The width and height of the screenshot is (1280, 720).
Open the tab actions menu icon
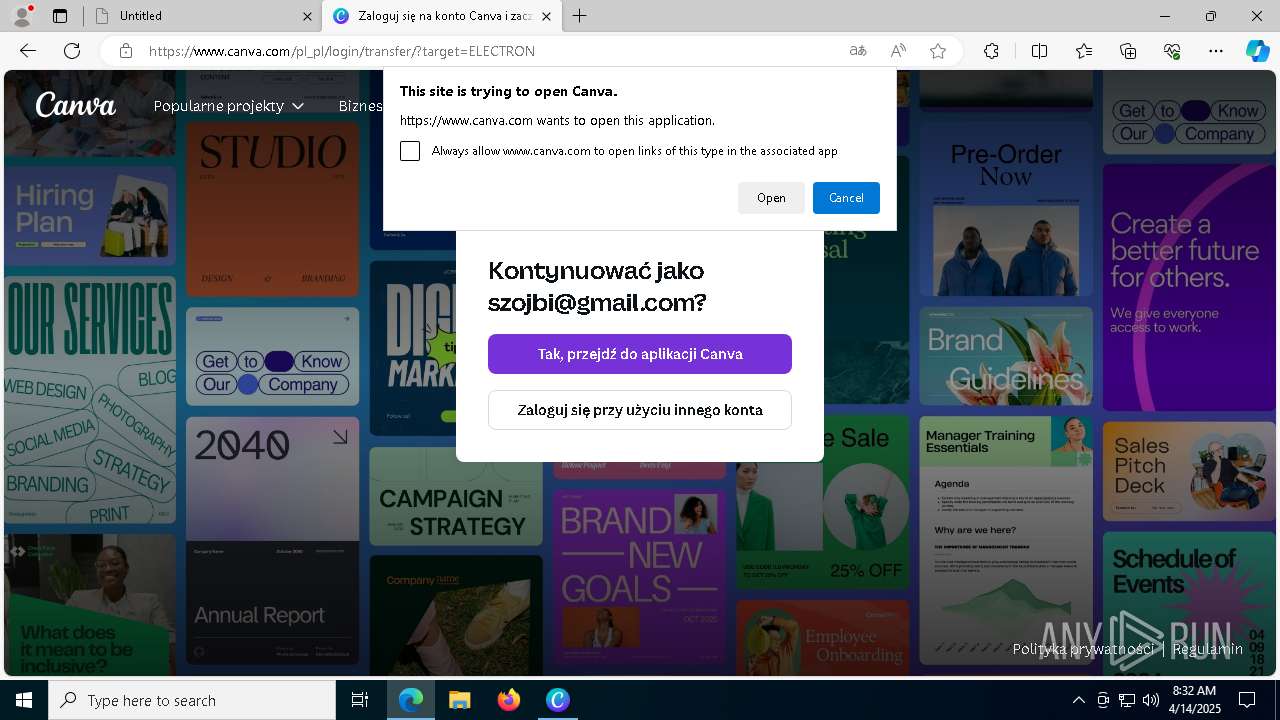click(x=60, y=16)
